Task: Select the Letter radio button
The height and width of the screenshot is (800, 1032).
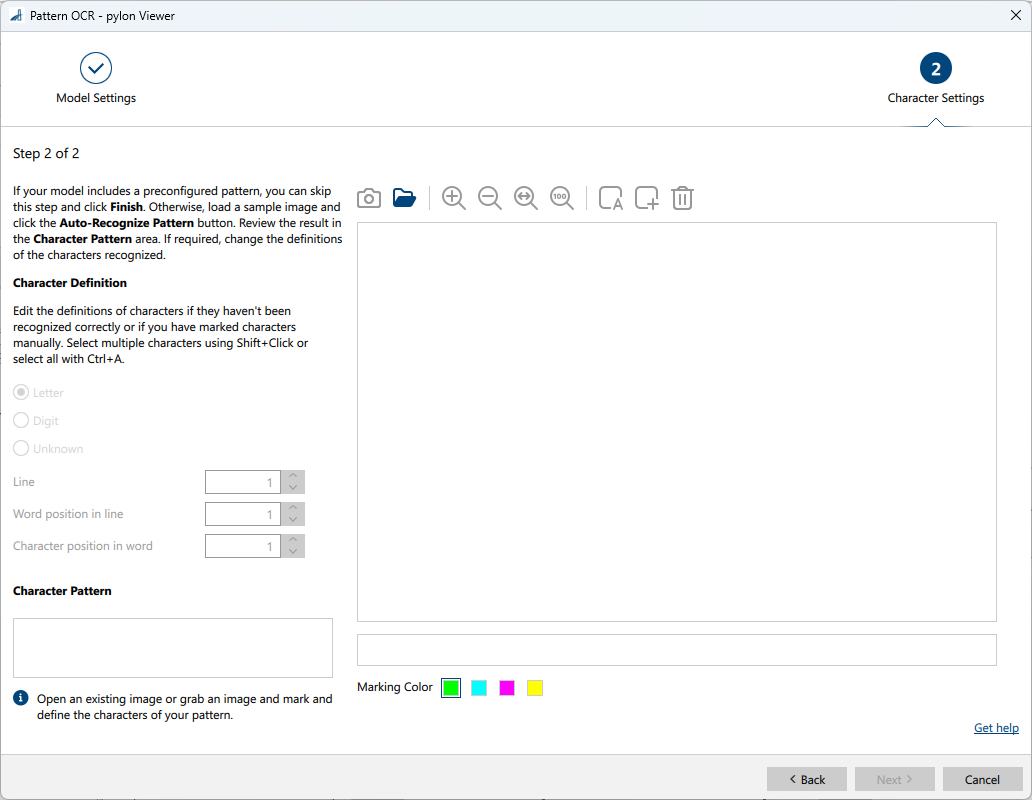Action: click(21, 392)
